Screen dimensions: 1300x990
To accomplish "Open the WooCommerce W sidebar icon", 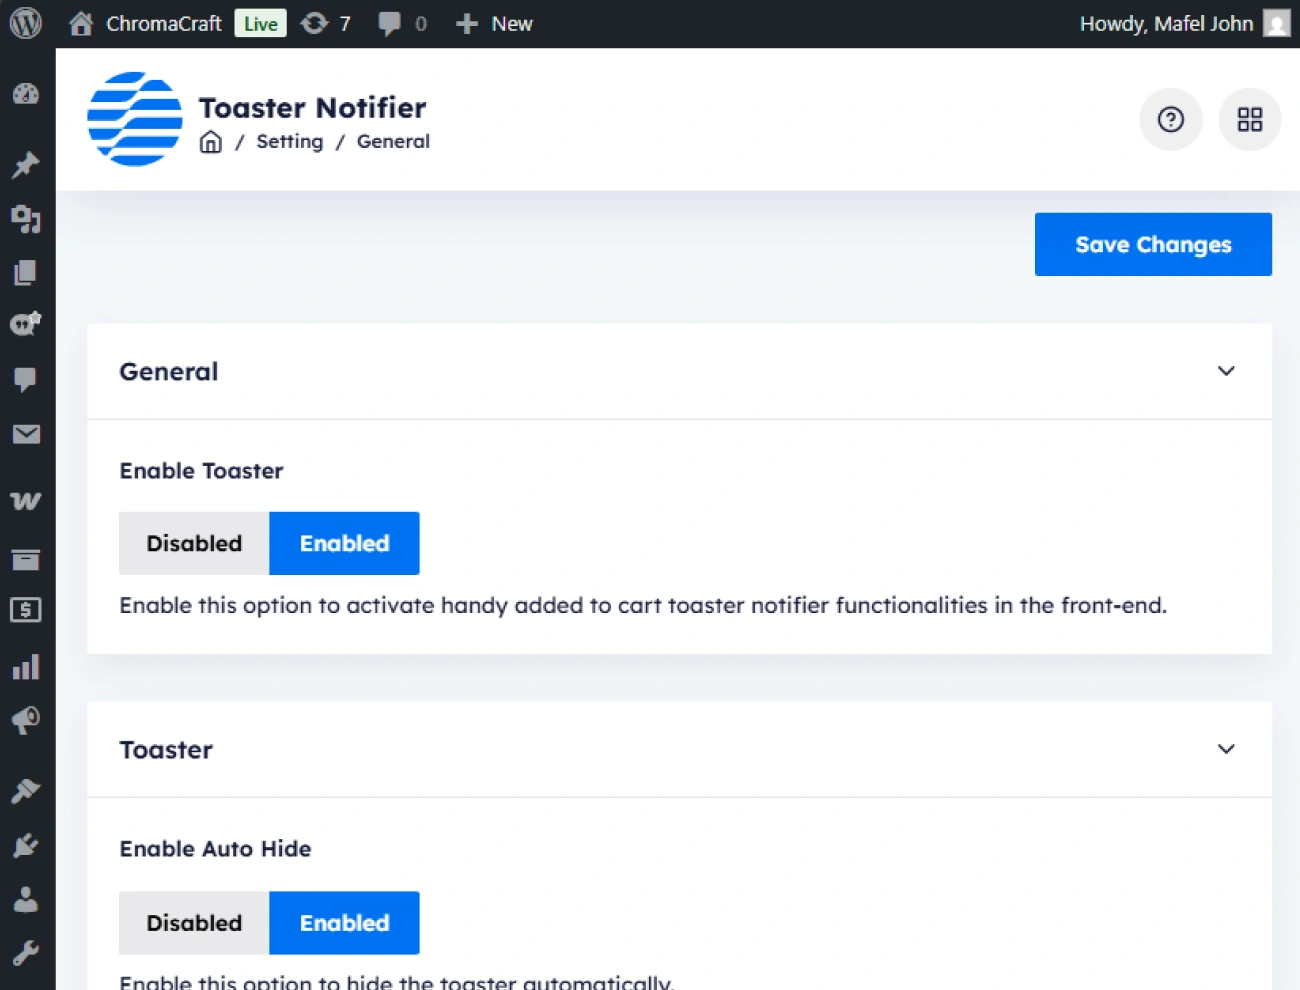I will [26, 500].
